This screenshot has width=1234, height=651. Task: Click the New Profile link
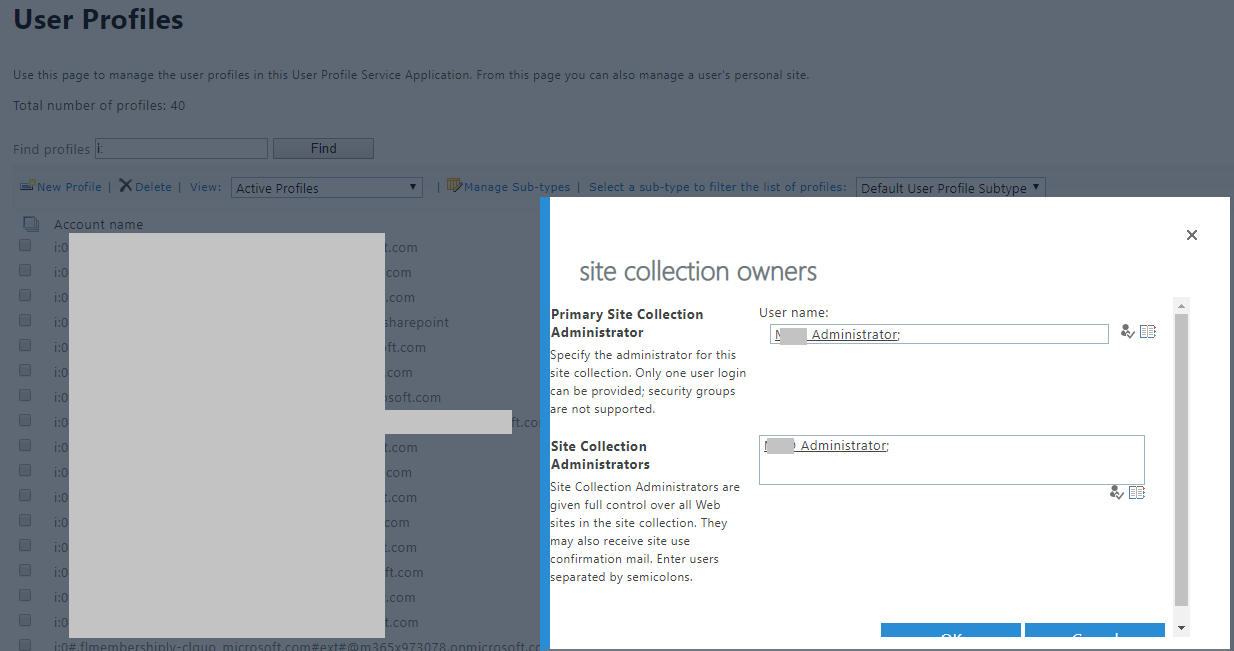click(69, 187)
